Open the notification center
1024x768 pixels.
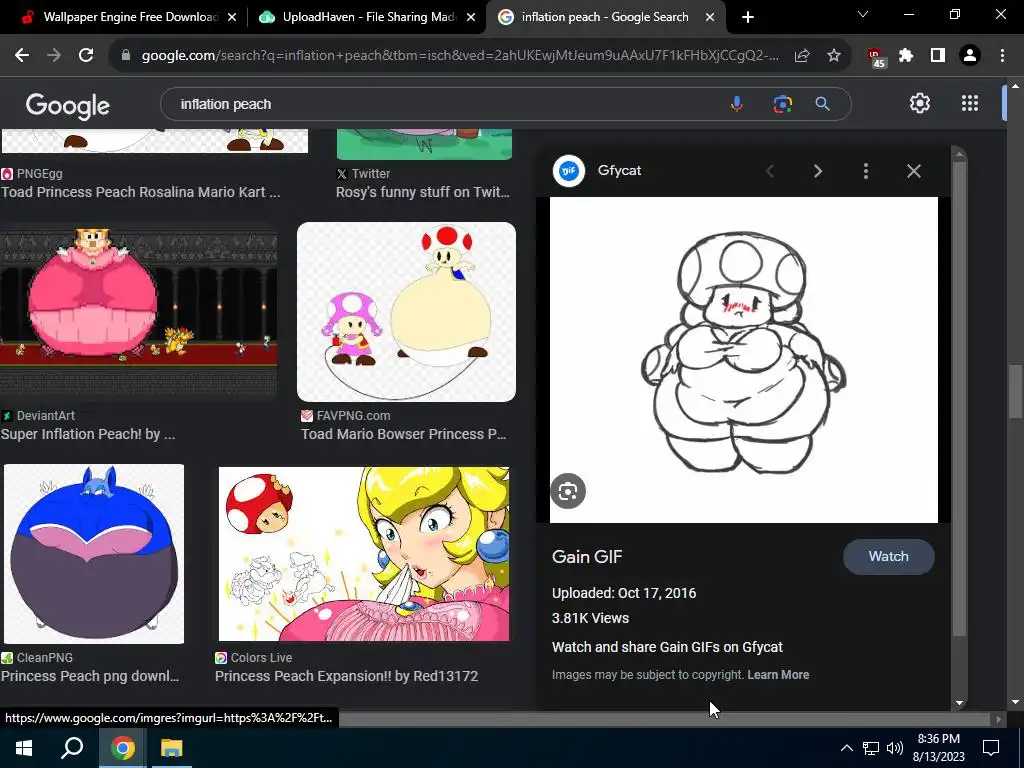[991, 748]
